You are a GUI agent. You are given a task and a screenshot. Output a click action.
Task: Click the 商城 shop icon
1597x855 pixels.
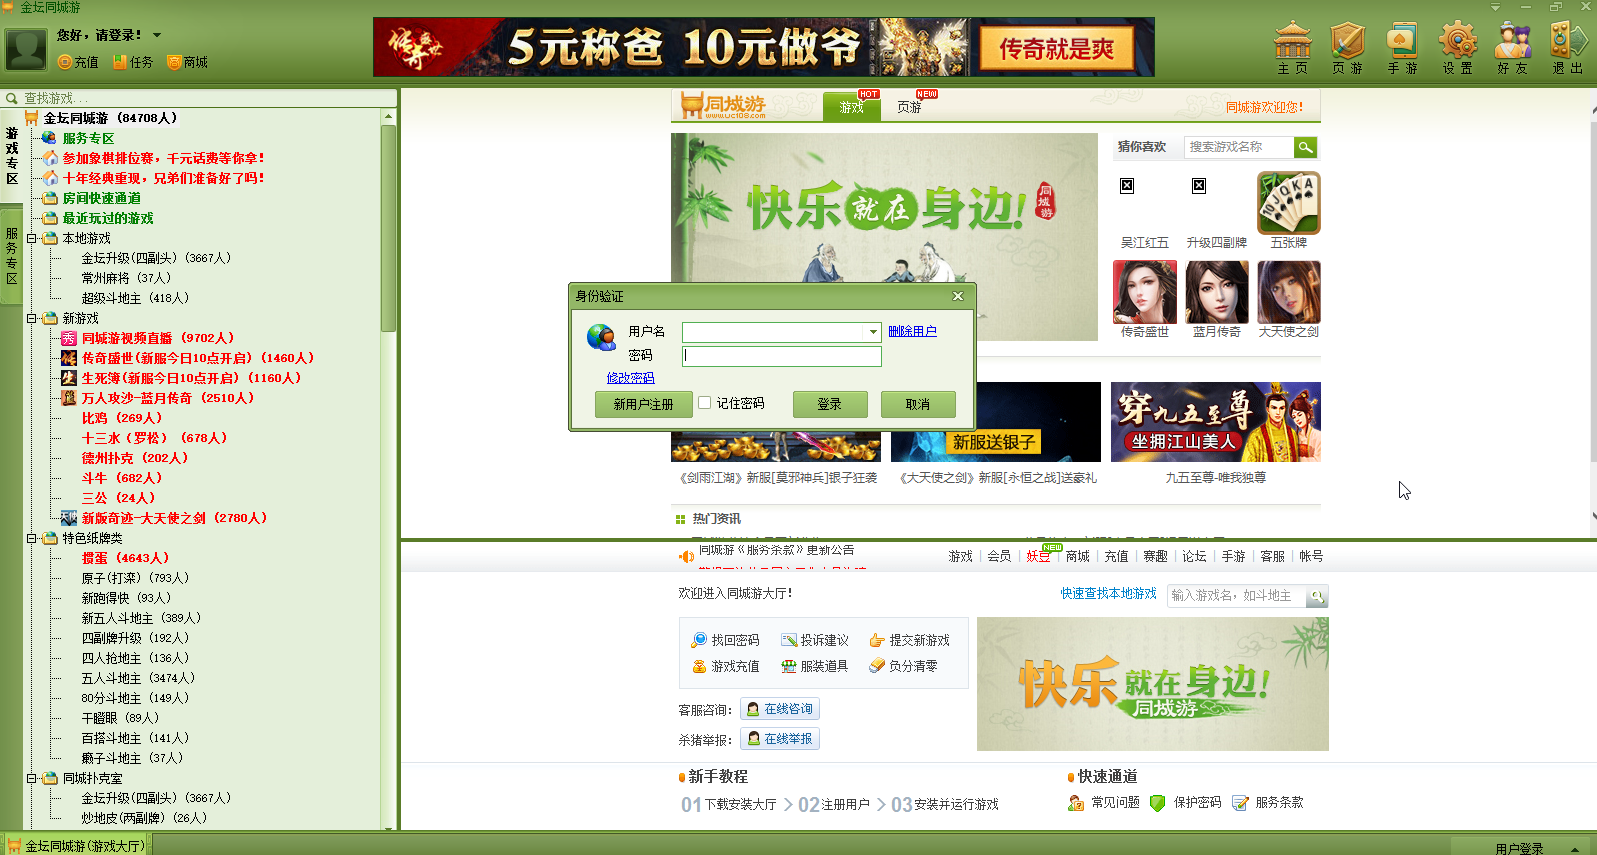point(174,62)
